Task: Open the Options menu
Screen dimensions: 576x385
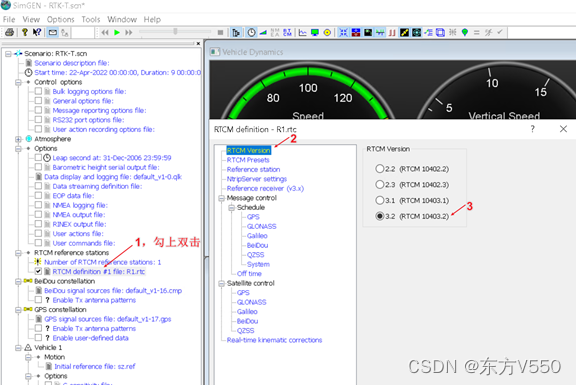Action: (x=60, y=19)
